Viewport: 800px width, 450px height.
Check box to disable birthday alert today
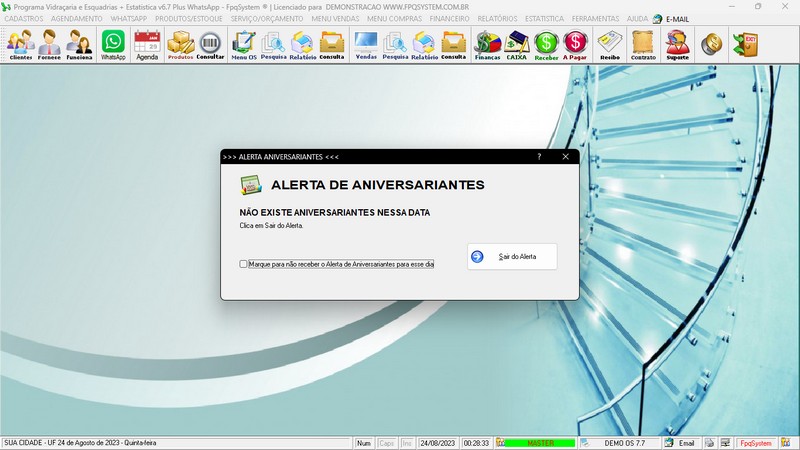pyautogui.click(x=243, y=264)
